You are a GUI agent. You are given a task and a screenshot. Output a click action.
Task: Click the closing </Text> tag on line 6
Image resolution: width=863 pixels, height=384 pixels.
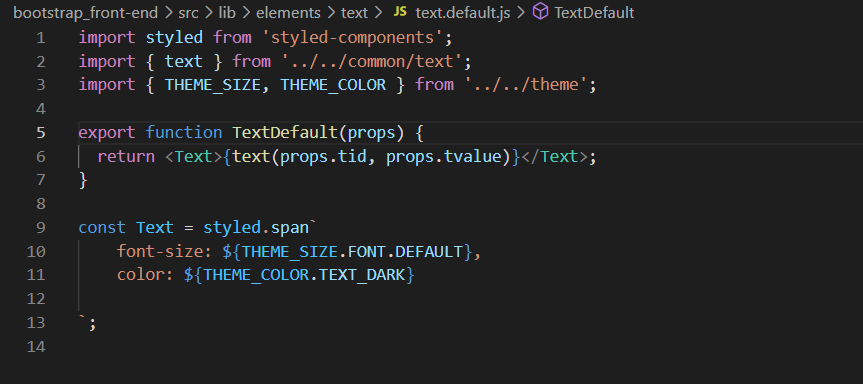(x=554, y=157)
